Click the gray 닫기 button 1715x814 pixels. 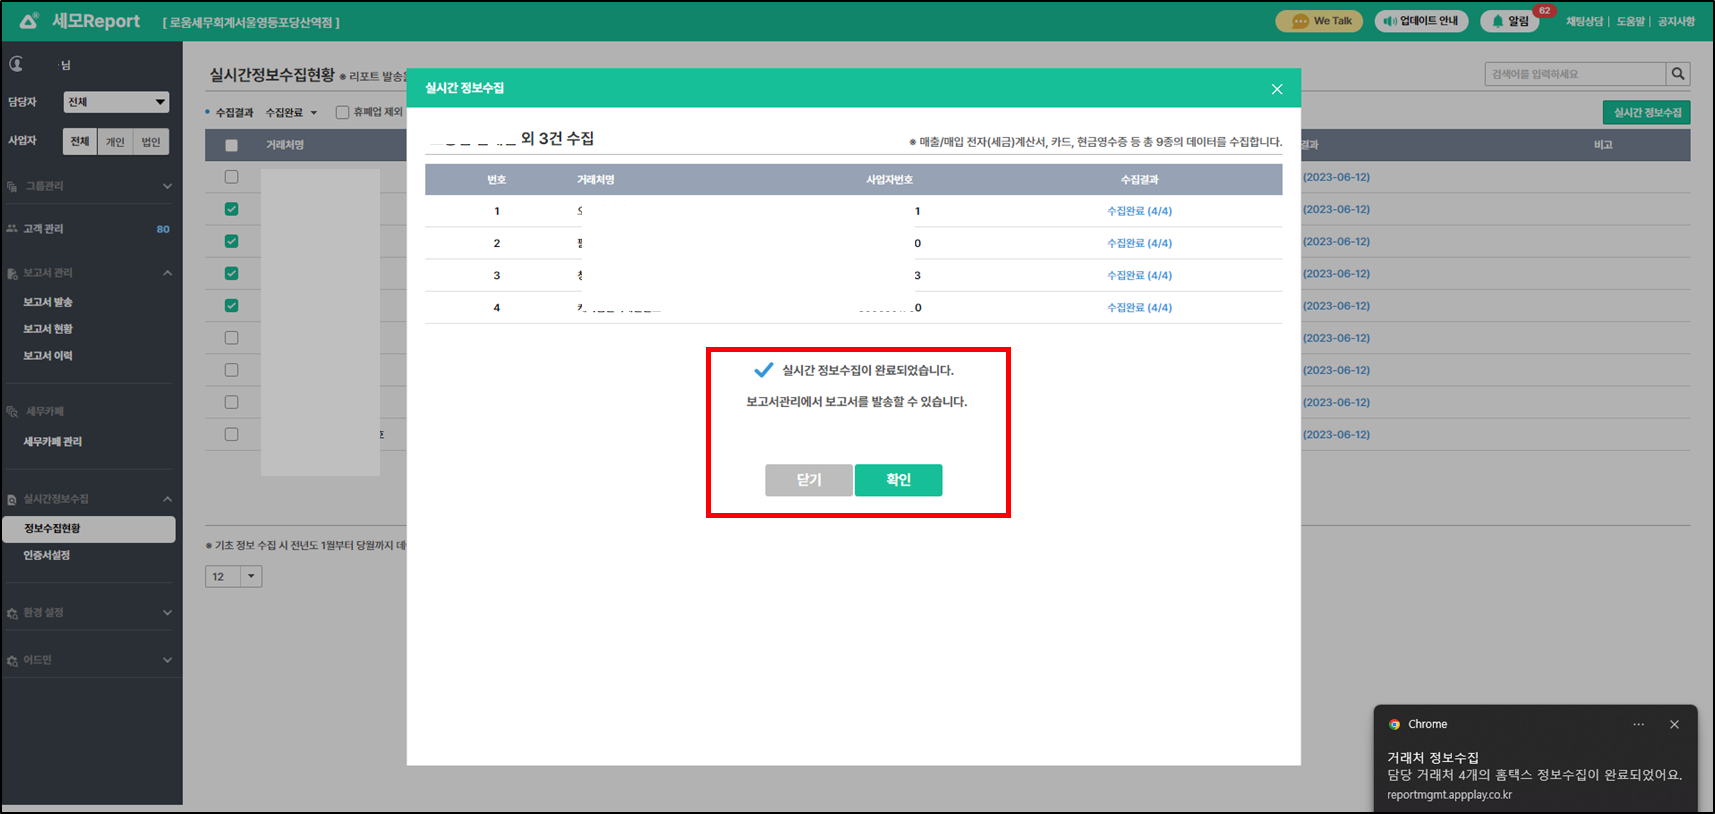click(x=808, y=480)
